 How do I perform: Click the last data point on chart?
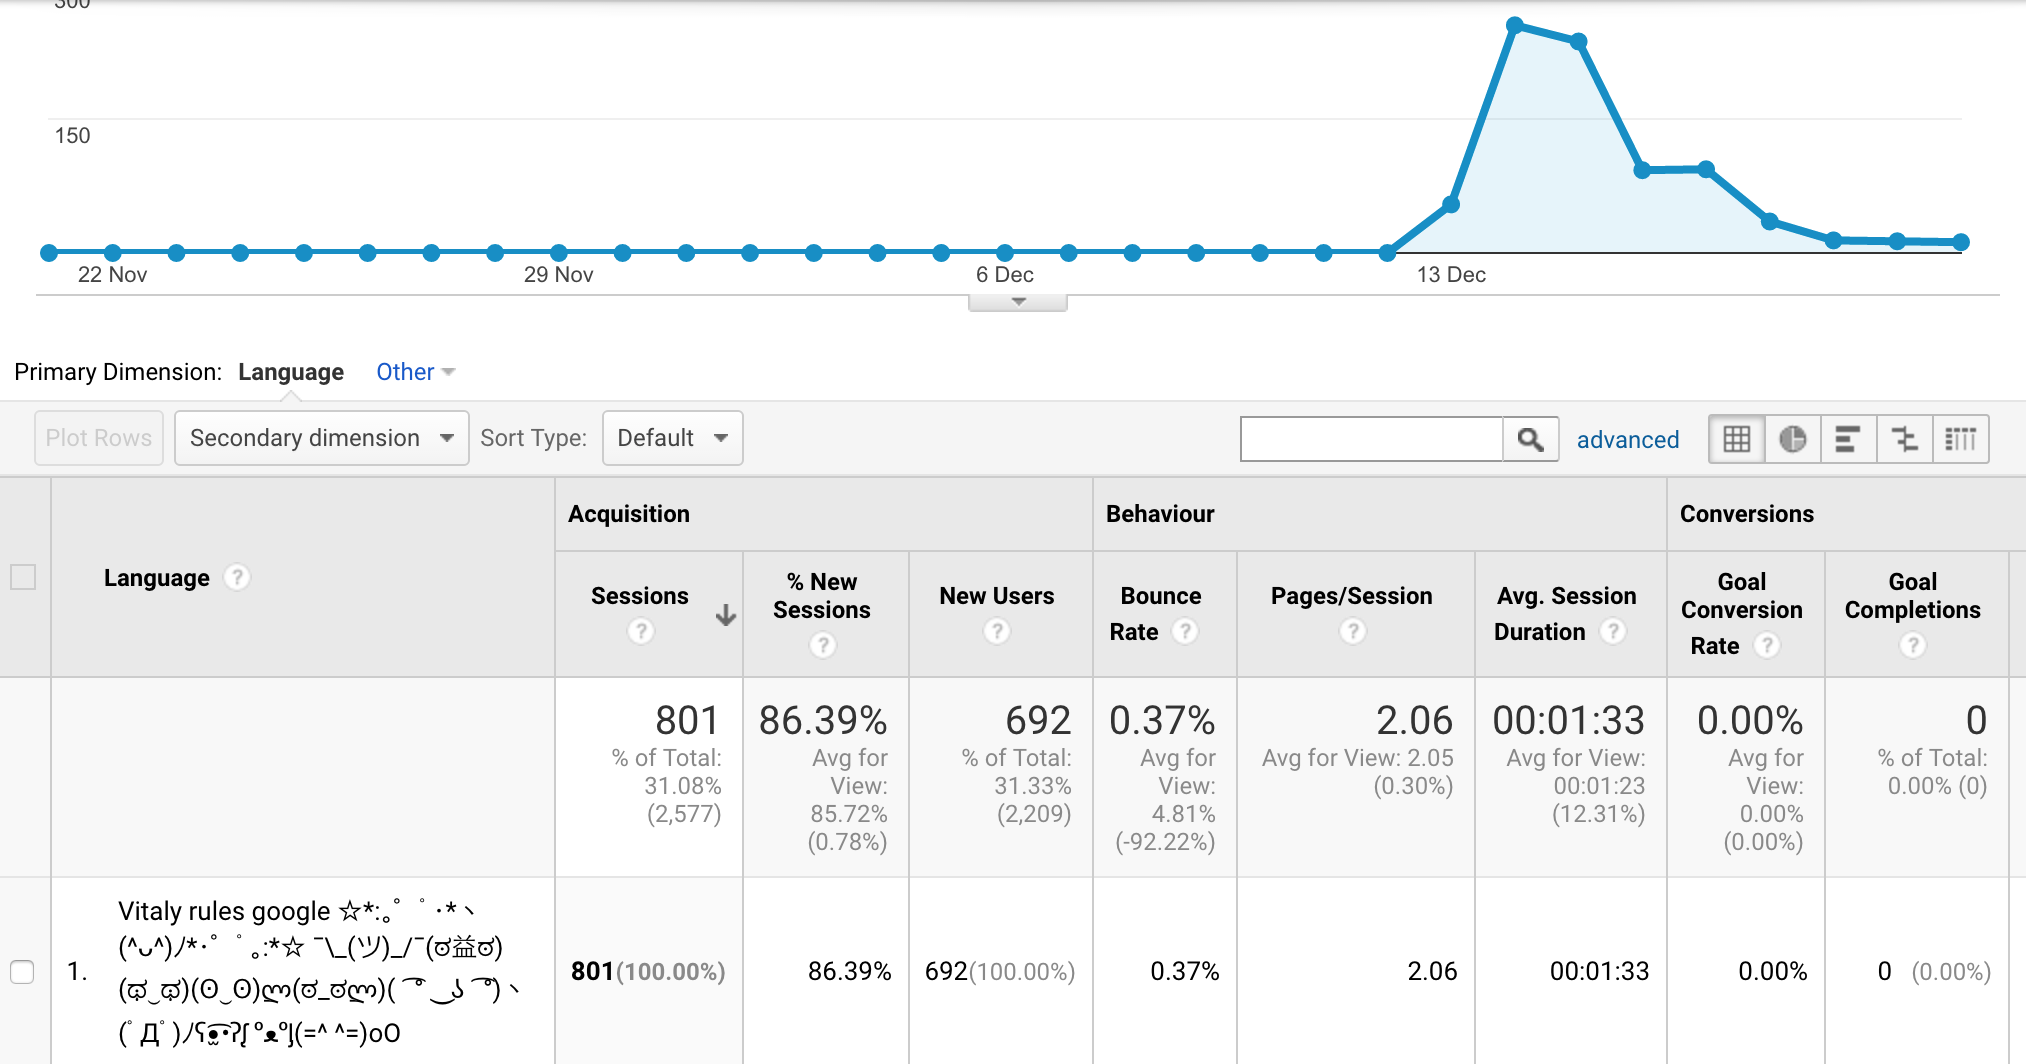[x=1961, y=242]
